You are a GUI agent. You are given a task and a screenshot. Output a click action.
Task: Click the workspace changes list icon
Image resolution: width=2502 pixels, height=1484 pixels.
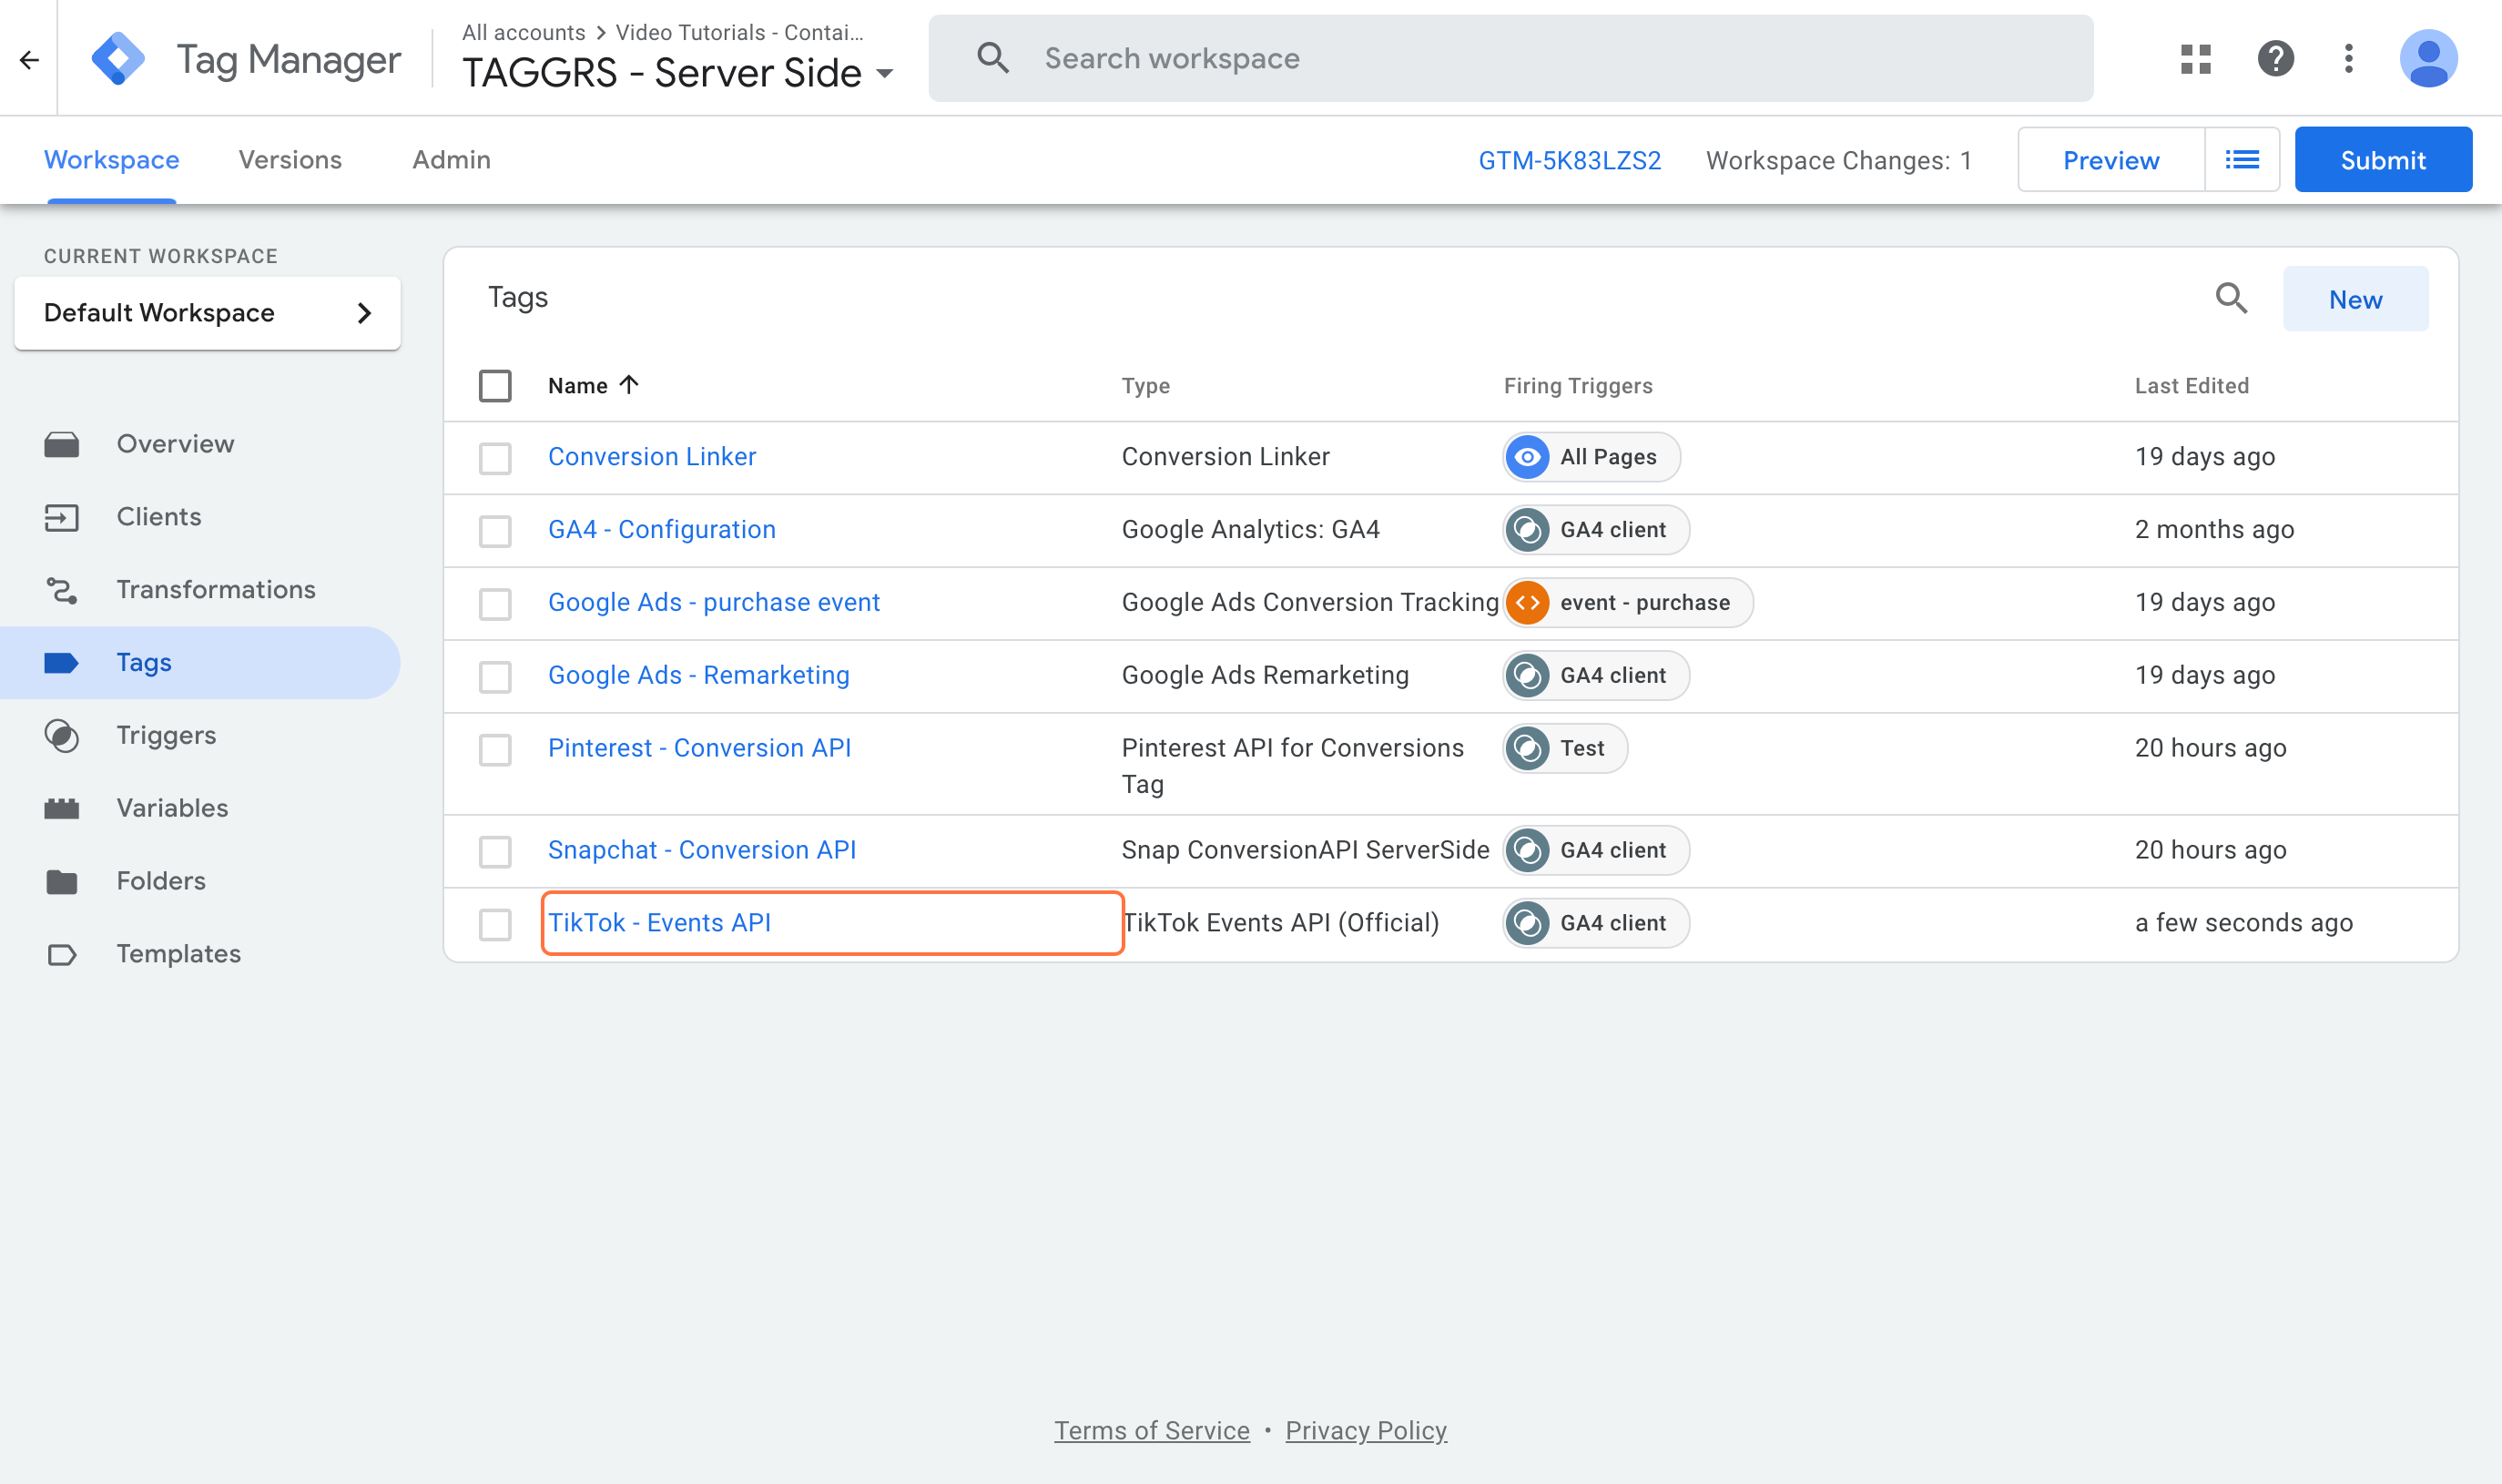click(2242, 160)
